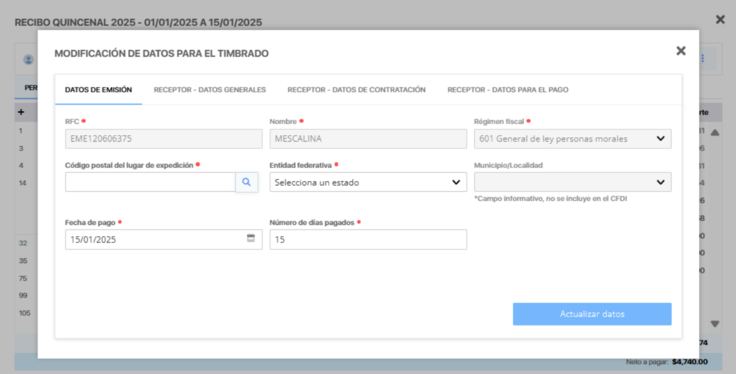Focus the Código postal del lugar input
The image size is (736, 374).
pos(150,182)
